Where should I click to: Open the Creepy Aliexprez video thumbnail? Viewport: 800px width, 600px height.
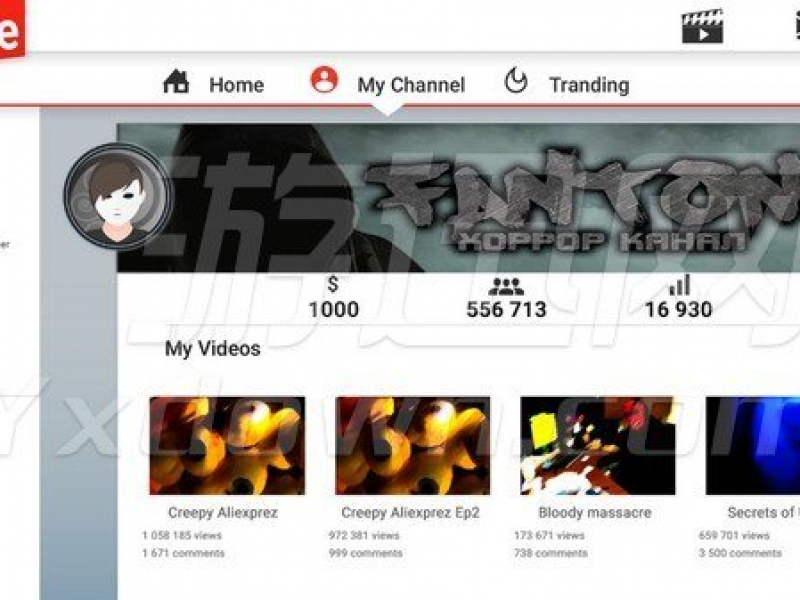[227, 446]
